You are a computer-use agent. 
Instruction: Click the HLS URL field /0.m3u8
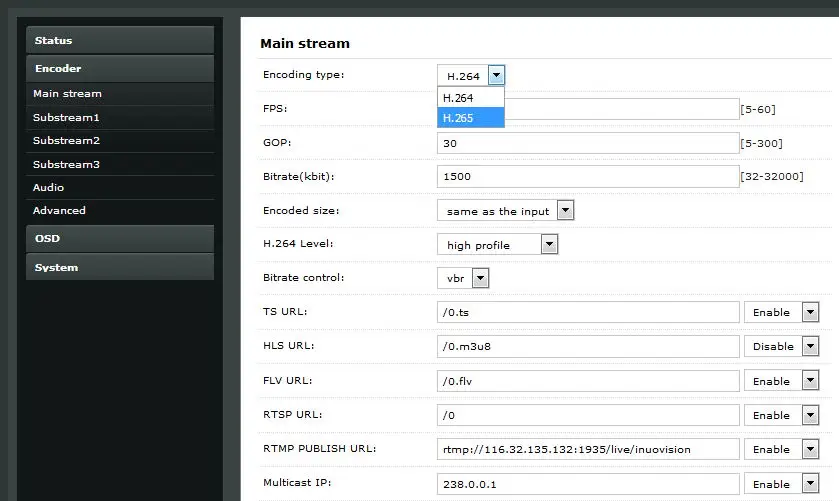click(588, 346)
